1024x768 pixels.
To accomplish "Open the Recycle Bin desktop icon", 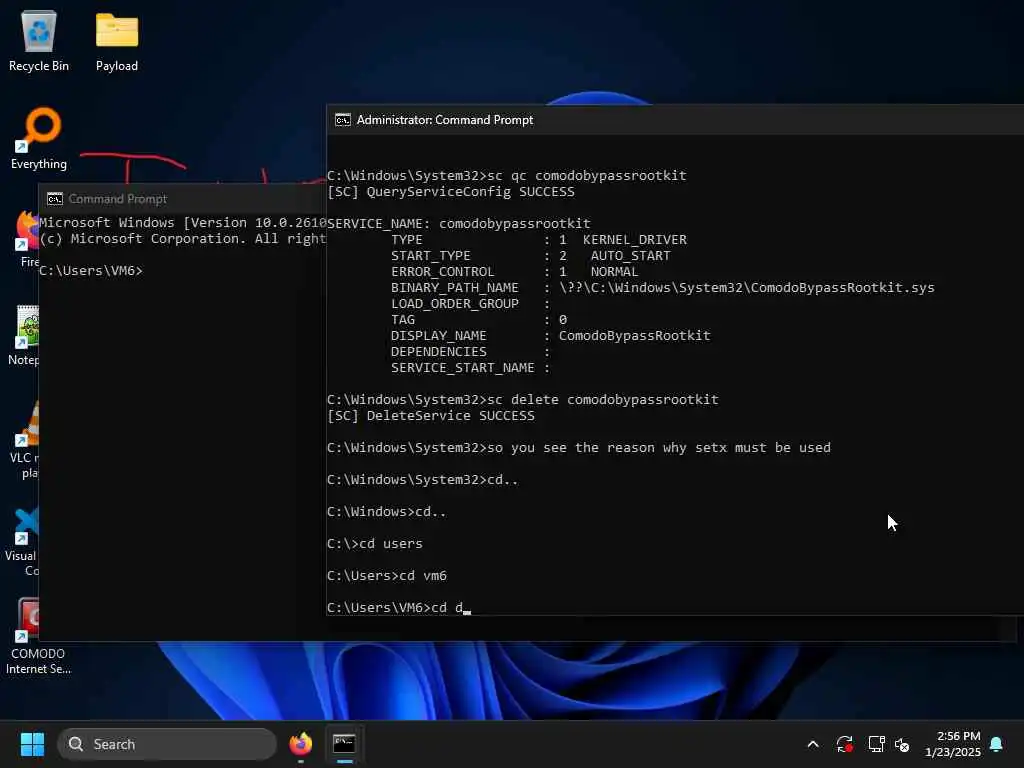I will [x=39, y=40].
